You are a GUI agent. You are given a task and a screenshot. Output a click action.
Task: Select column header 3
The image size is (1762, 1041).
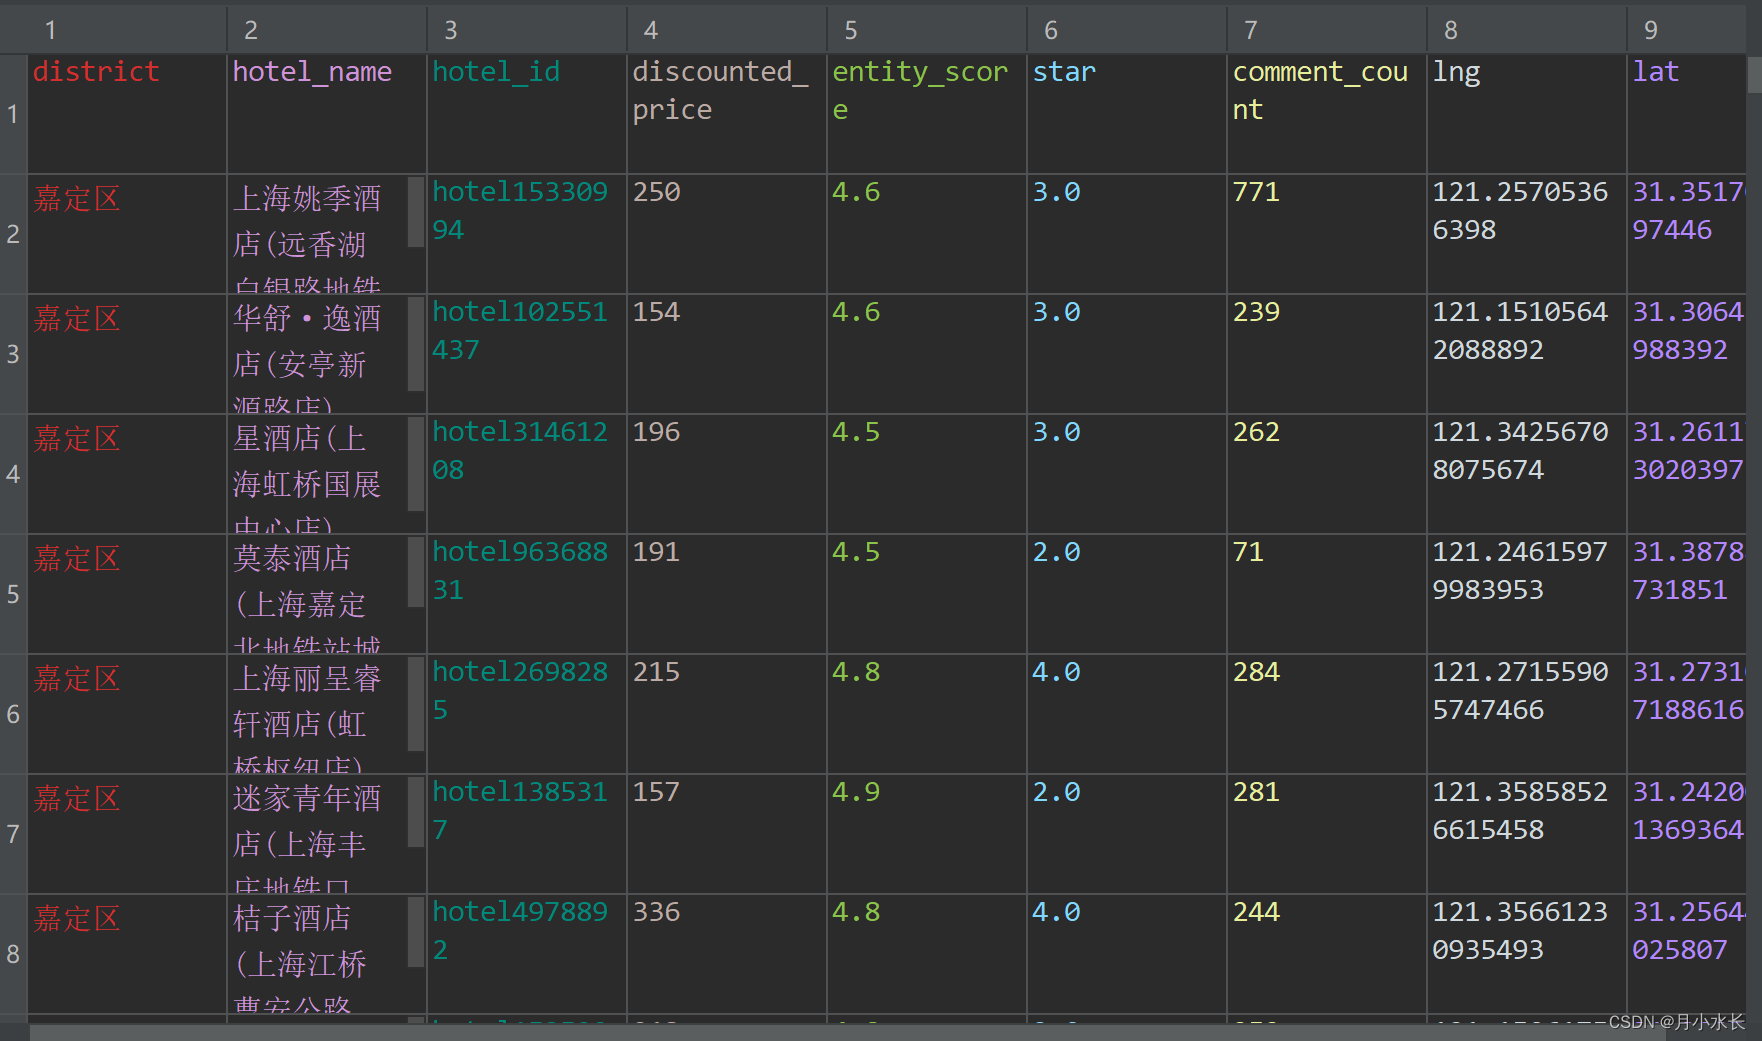point(527,30)
